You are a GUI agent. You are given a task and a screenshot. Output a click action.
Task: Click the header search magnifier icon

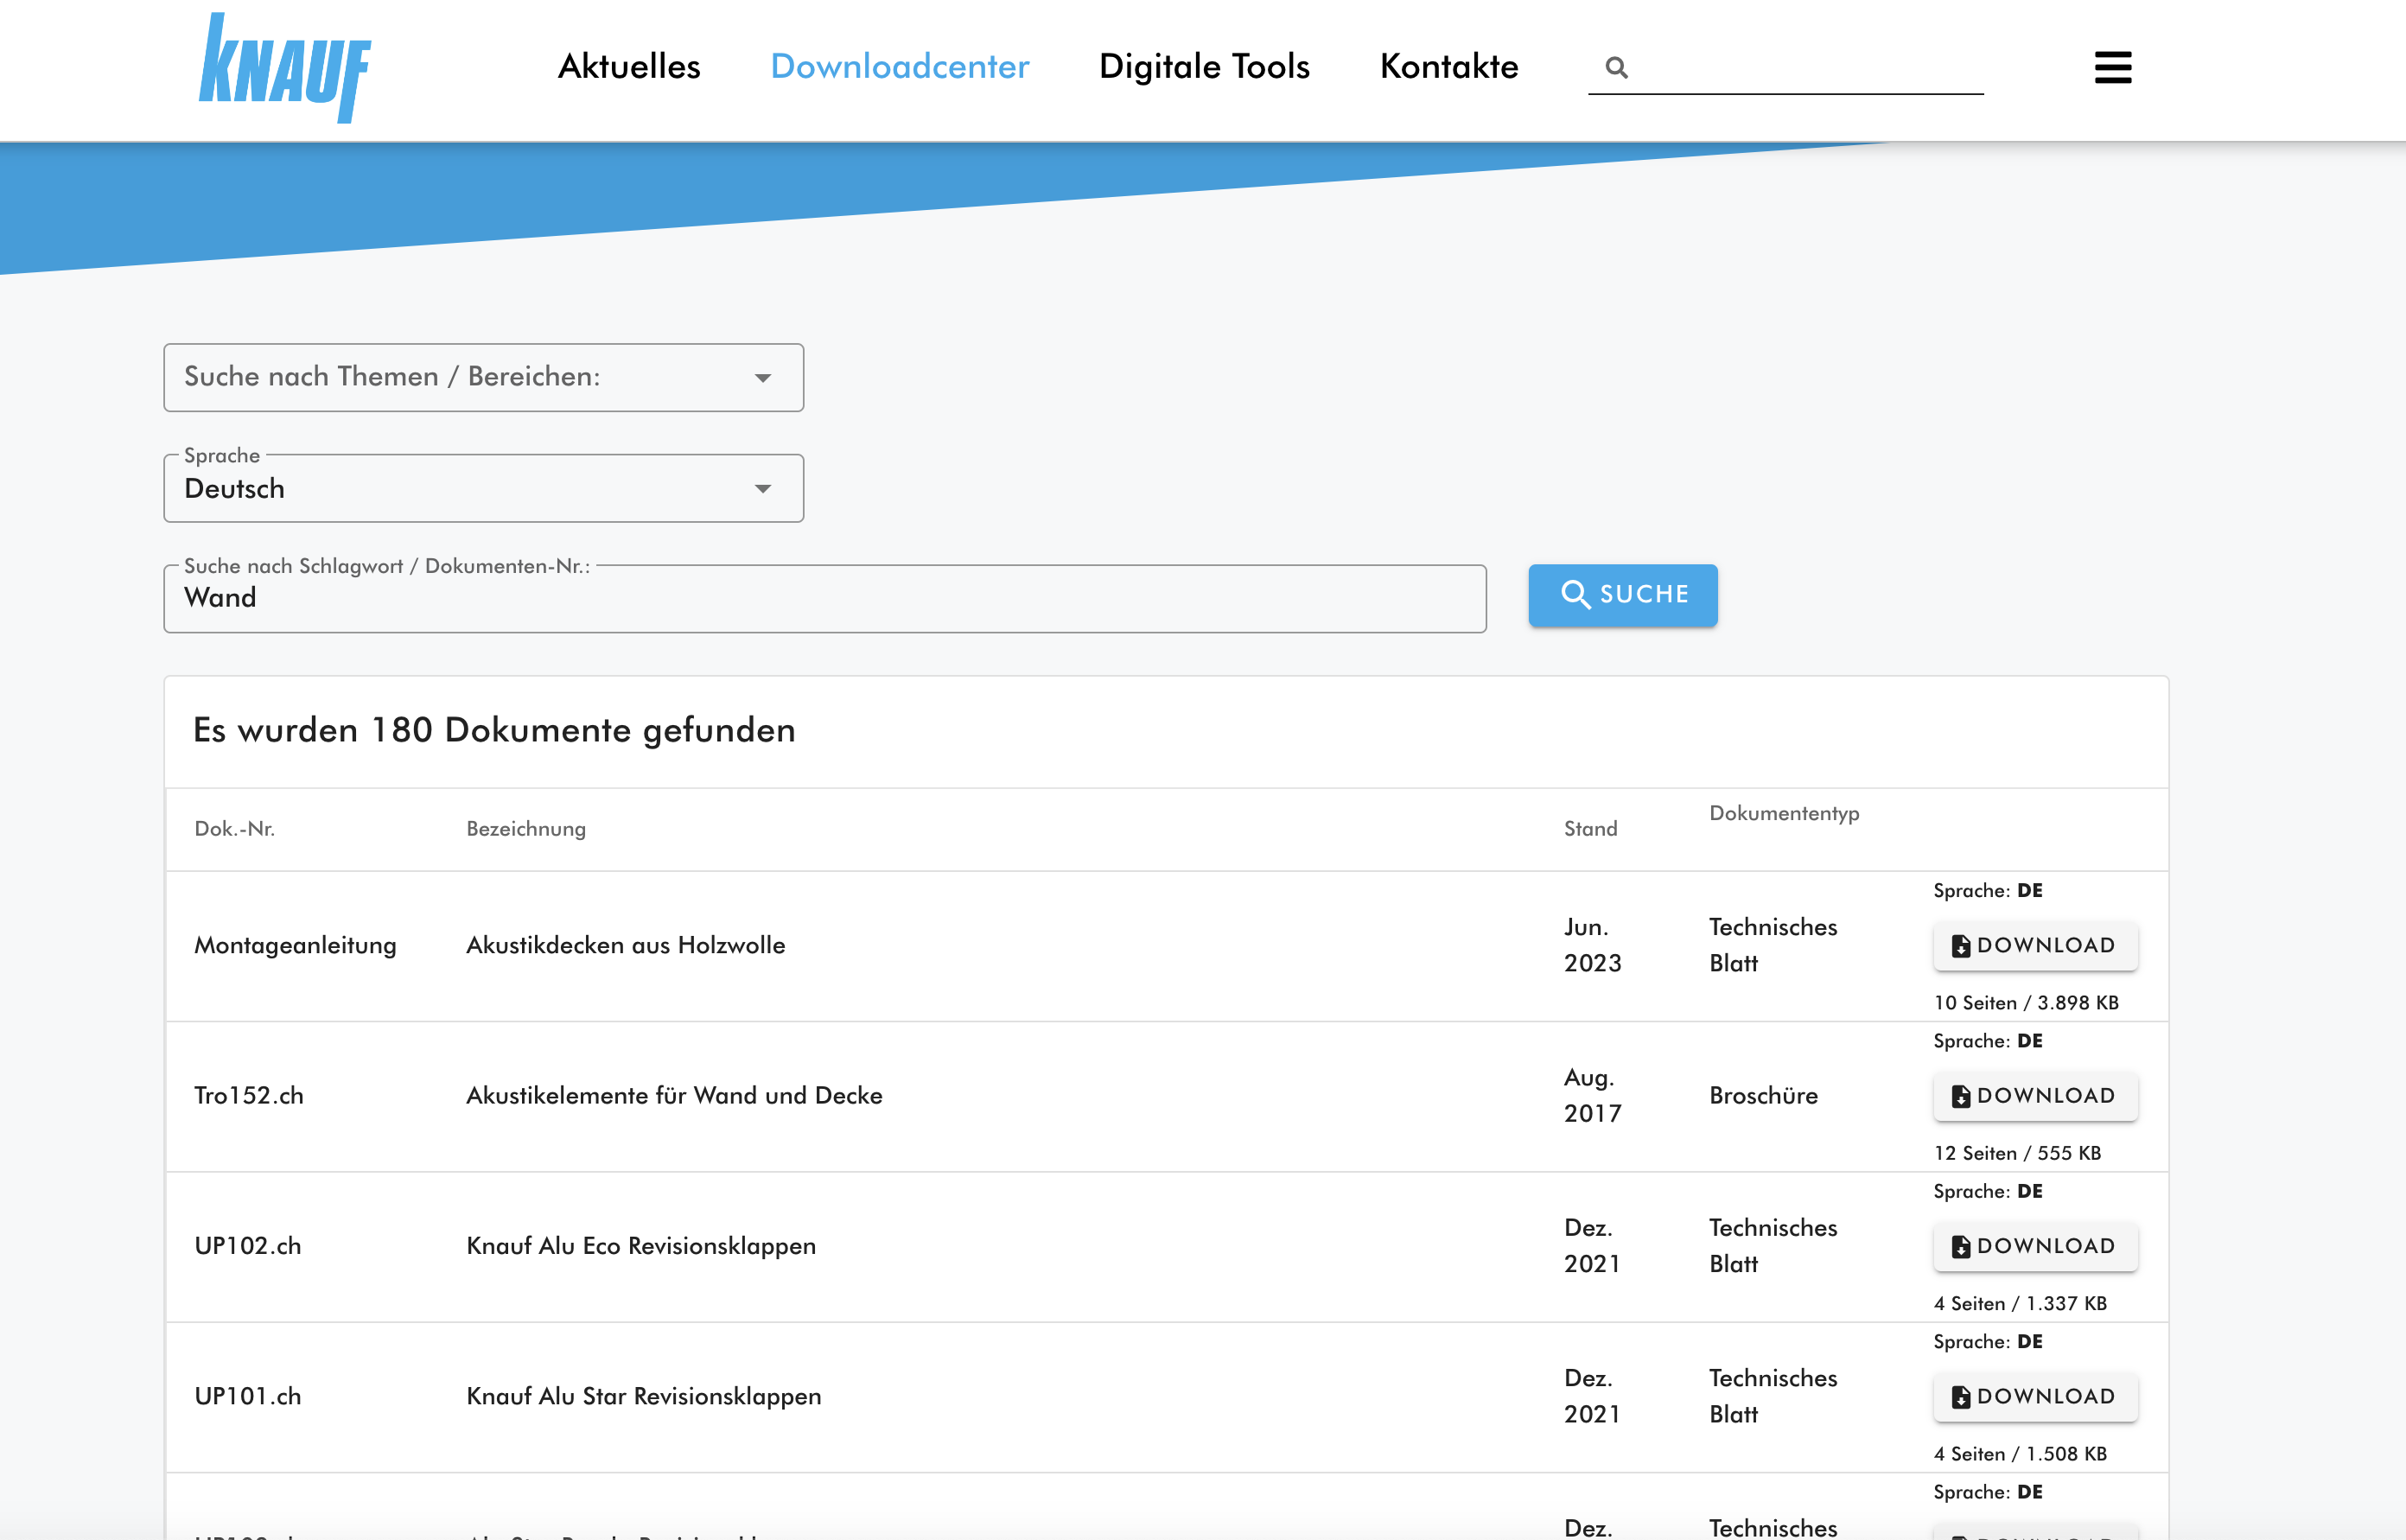1616,67
